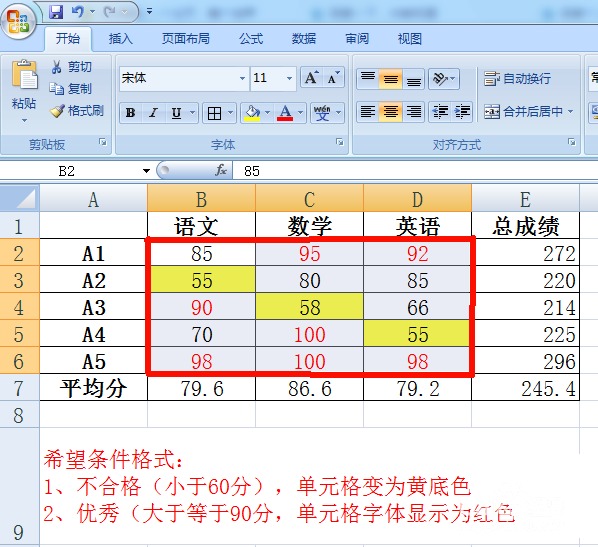Open the font name 宋体 dropdown
This screenshot has width=598, height=547.
pos(242,79)
